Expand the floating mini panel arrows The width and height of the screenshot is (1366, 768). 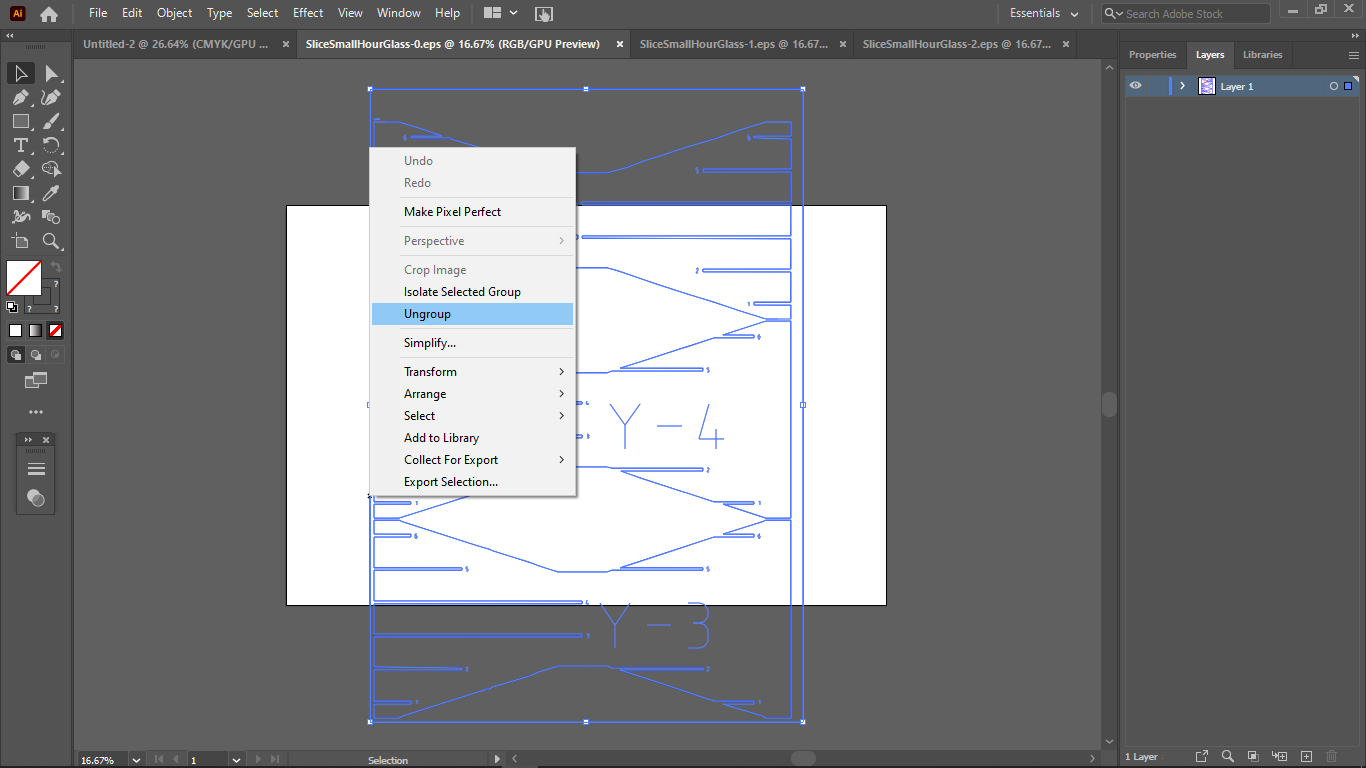point(28,440)
